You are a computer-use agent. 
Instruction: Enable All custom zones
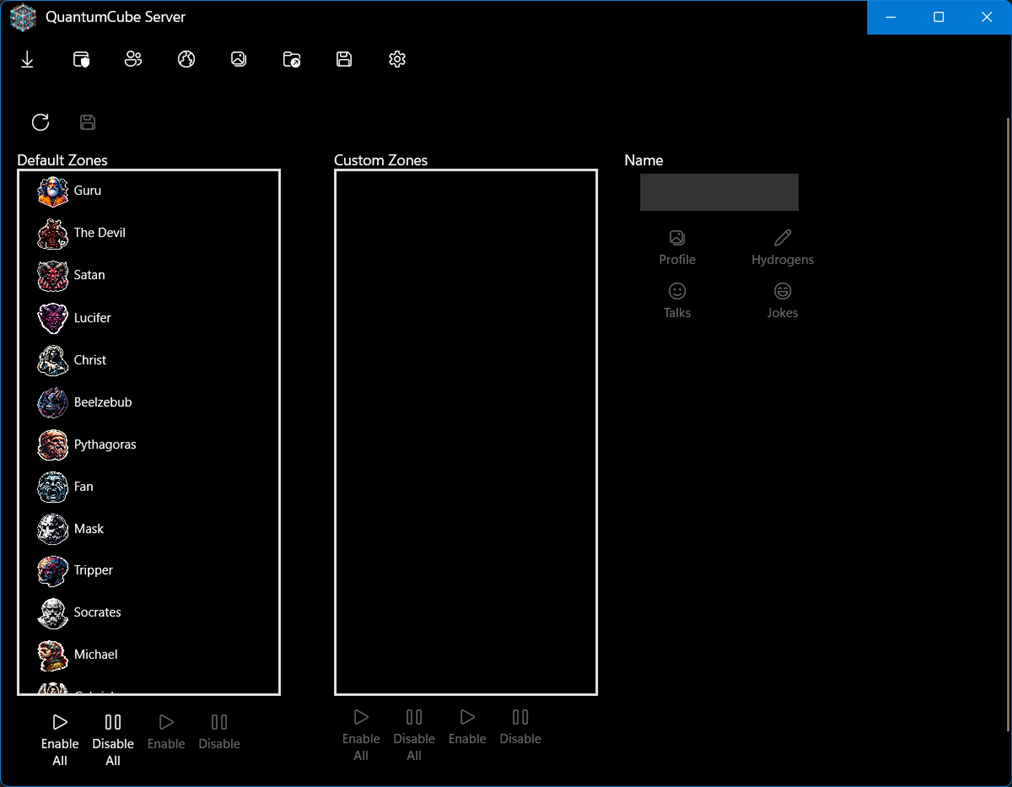pyautogui.click(x=361, y=732)
